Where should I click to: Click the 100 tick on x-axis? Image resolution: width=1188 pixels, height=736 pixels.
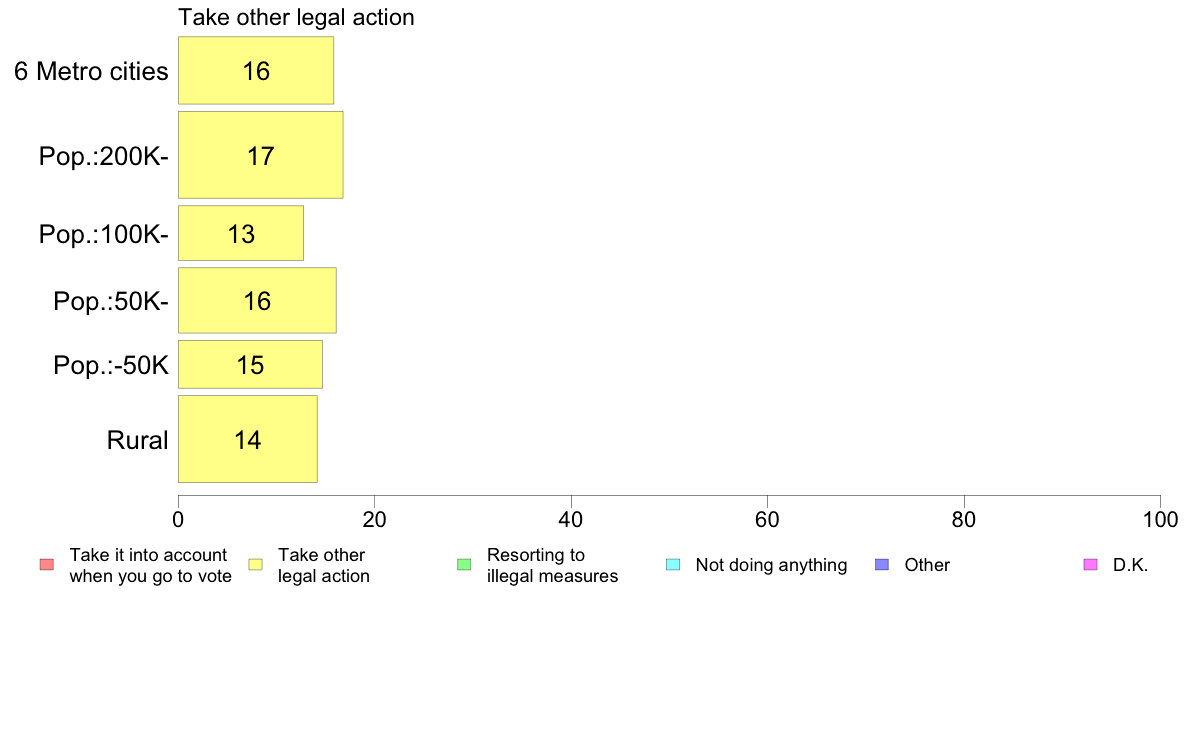point(1160,519)
